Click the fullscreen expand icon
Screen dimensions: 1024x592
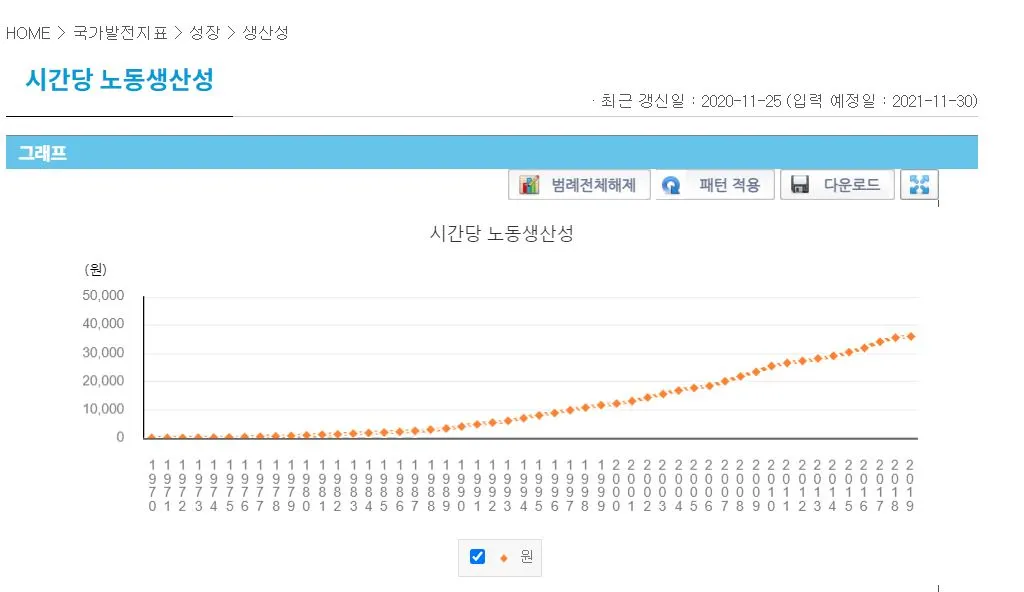tap(918, 184)
